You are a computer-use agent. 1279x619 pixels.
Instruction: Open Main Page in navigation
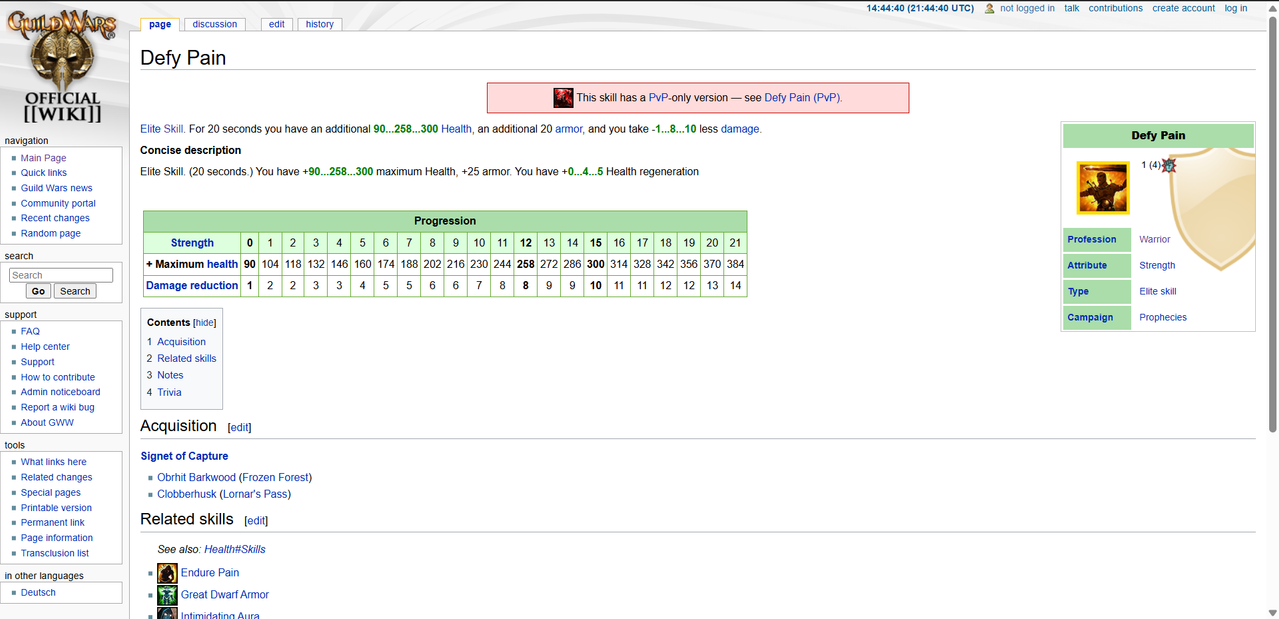pyautogui.click(x=44, y=158)
